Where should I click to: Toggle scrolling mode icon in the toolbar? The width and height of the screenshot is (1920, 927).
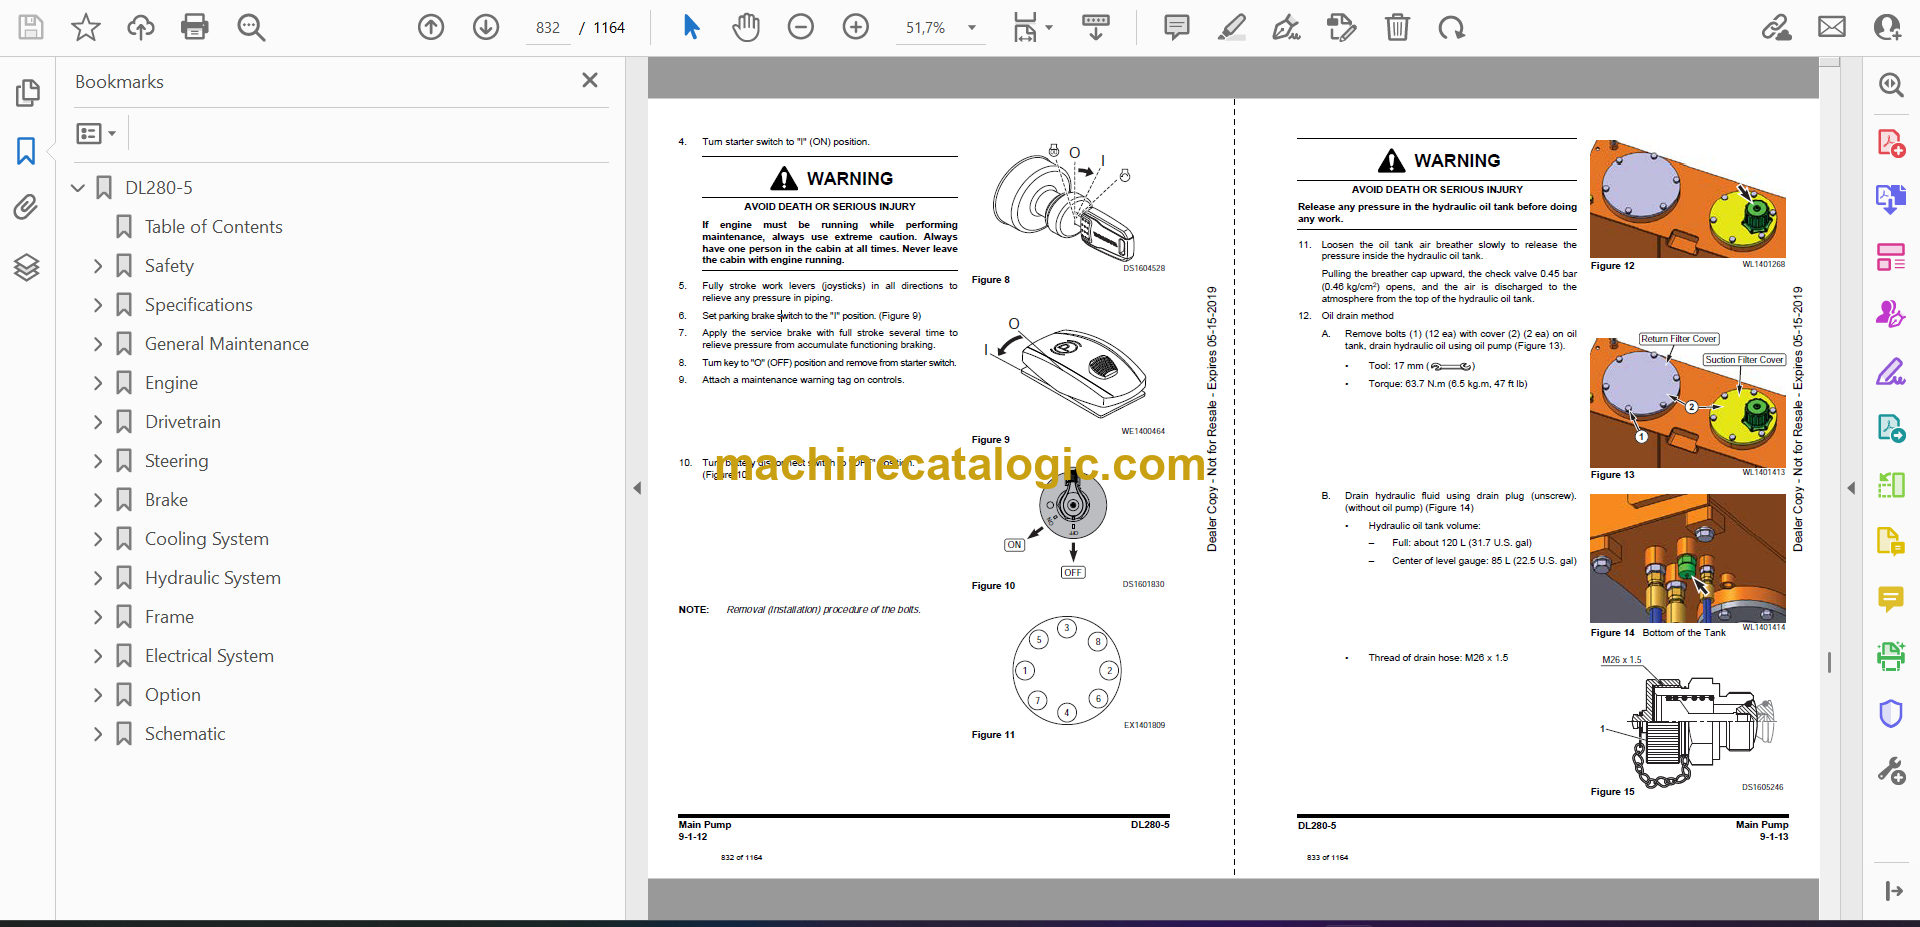point(1096,27)
